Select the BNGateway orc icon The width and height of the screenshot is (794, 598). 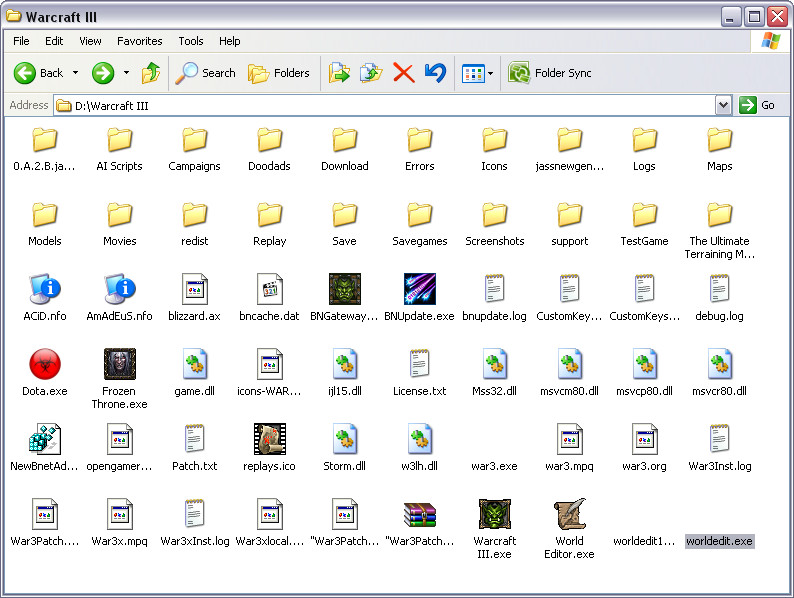tap(344, 289)
